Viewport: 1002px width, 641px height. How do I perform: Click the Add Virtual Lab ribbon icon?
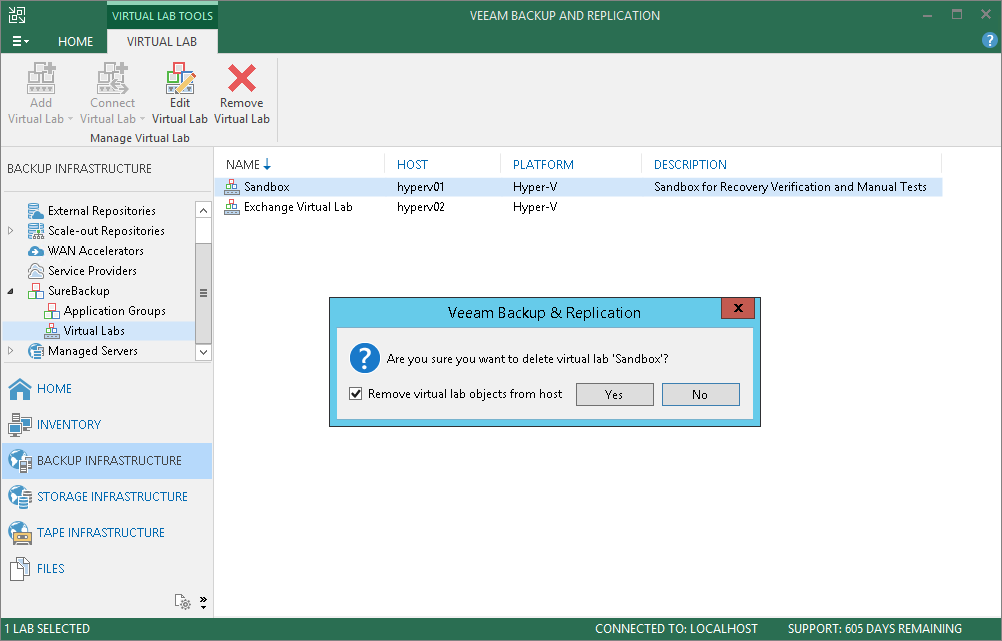[41, 78]
